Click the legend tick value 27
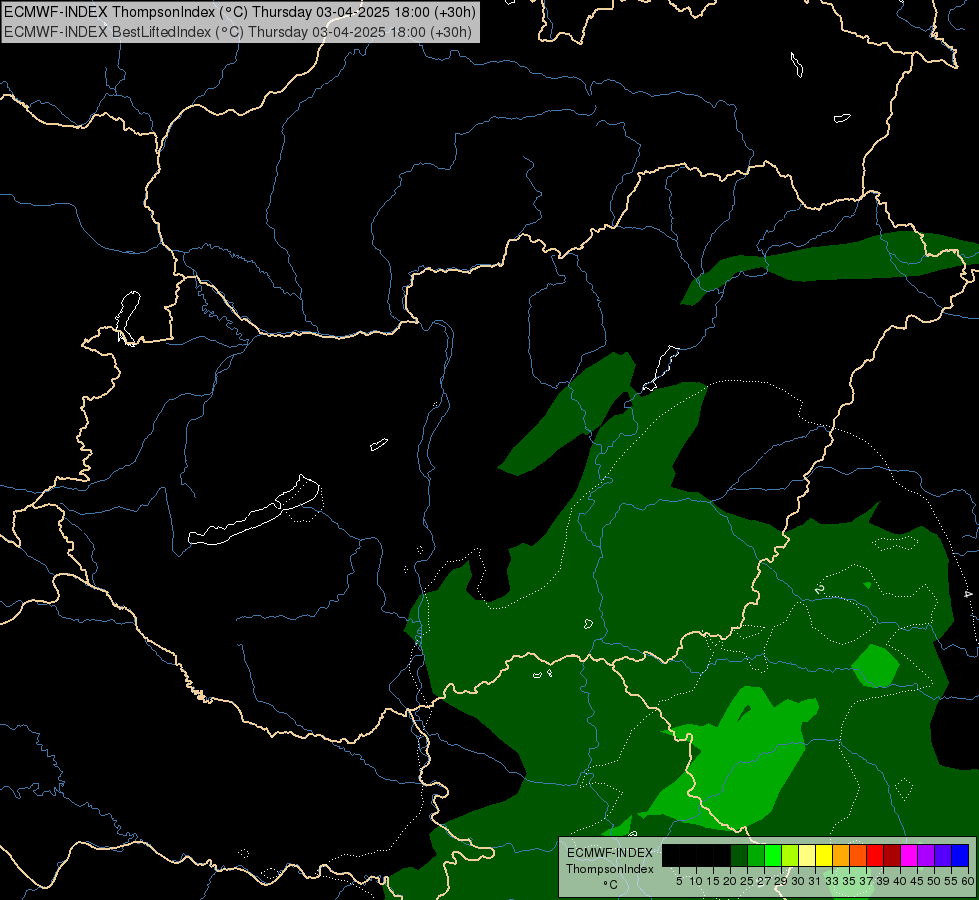This screenshot has height=900, width=979. pyautogui.click(x=764, y=881)
